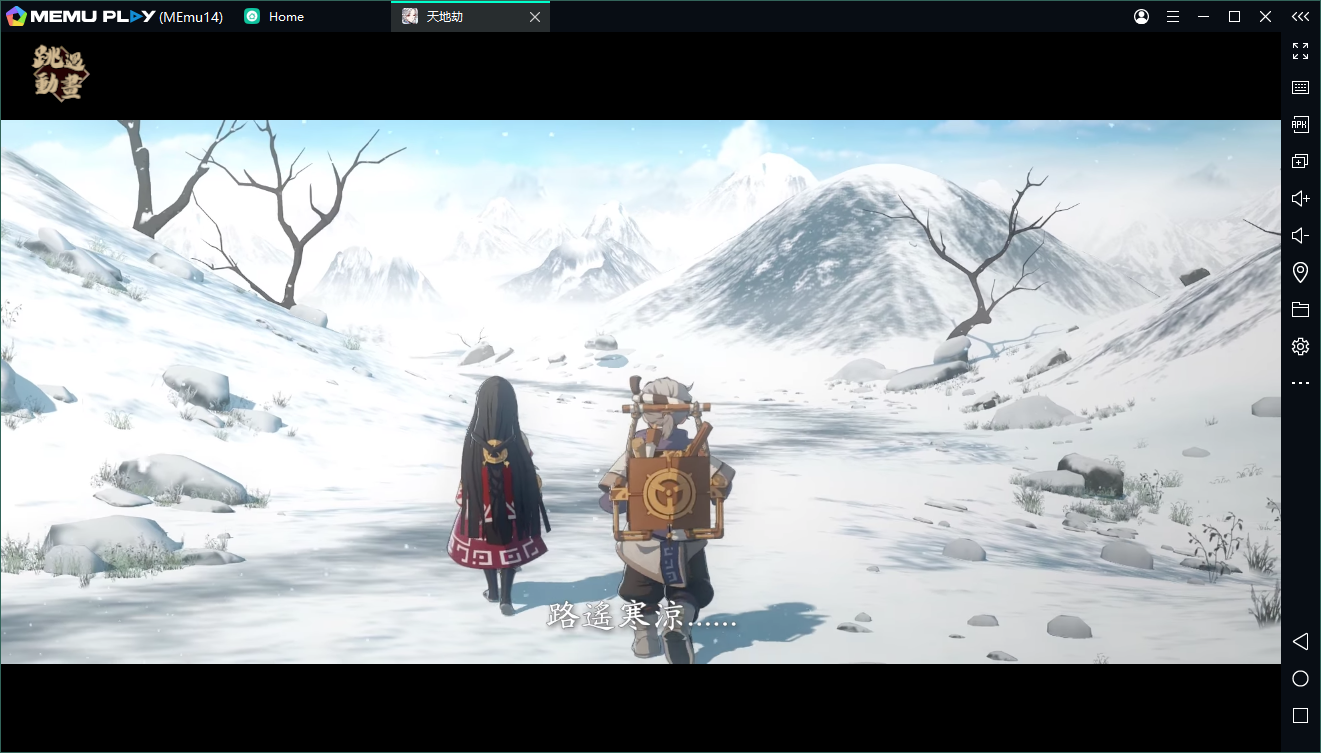Collapse the right sidebar with triple arrows
The width and height of the screenshot is (1321, 753).
point(1300,17)
